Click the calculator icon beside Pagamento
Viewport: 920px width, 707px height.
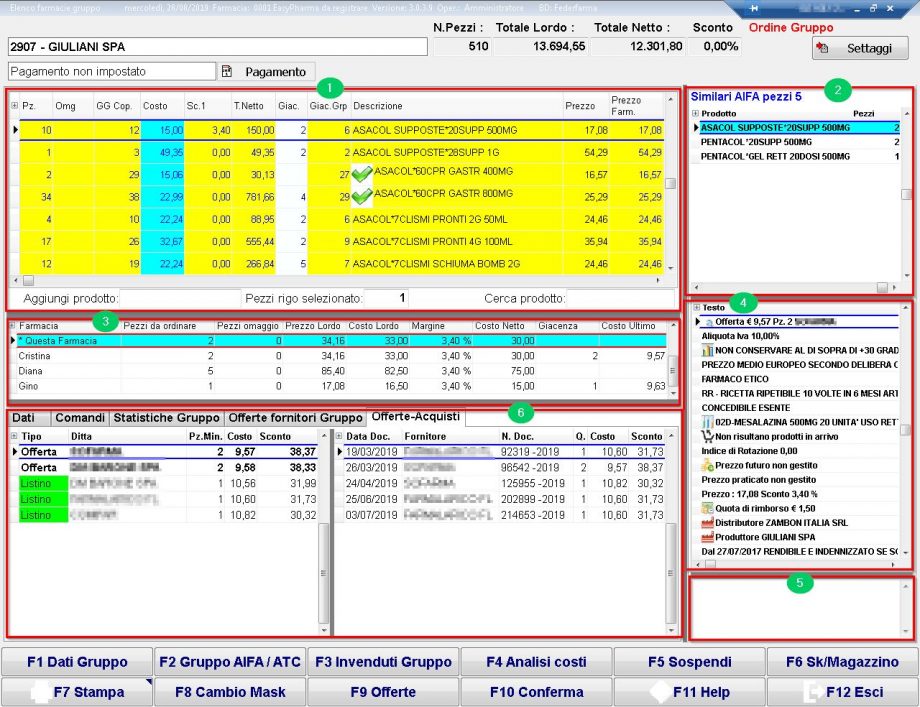click(x=228, y=72)
